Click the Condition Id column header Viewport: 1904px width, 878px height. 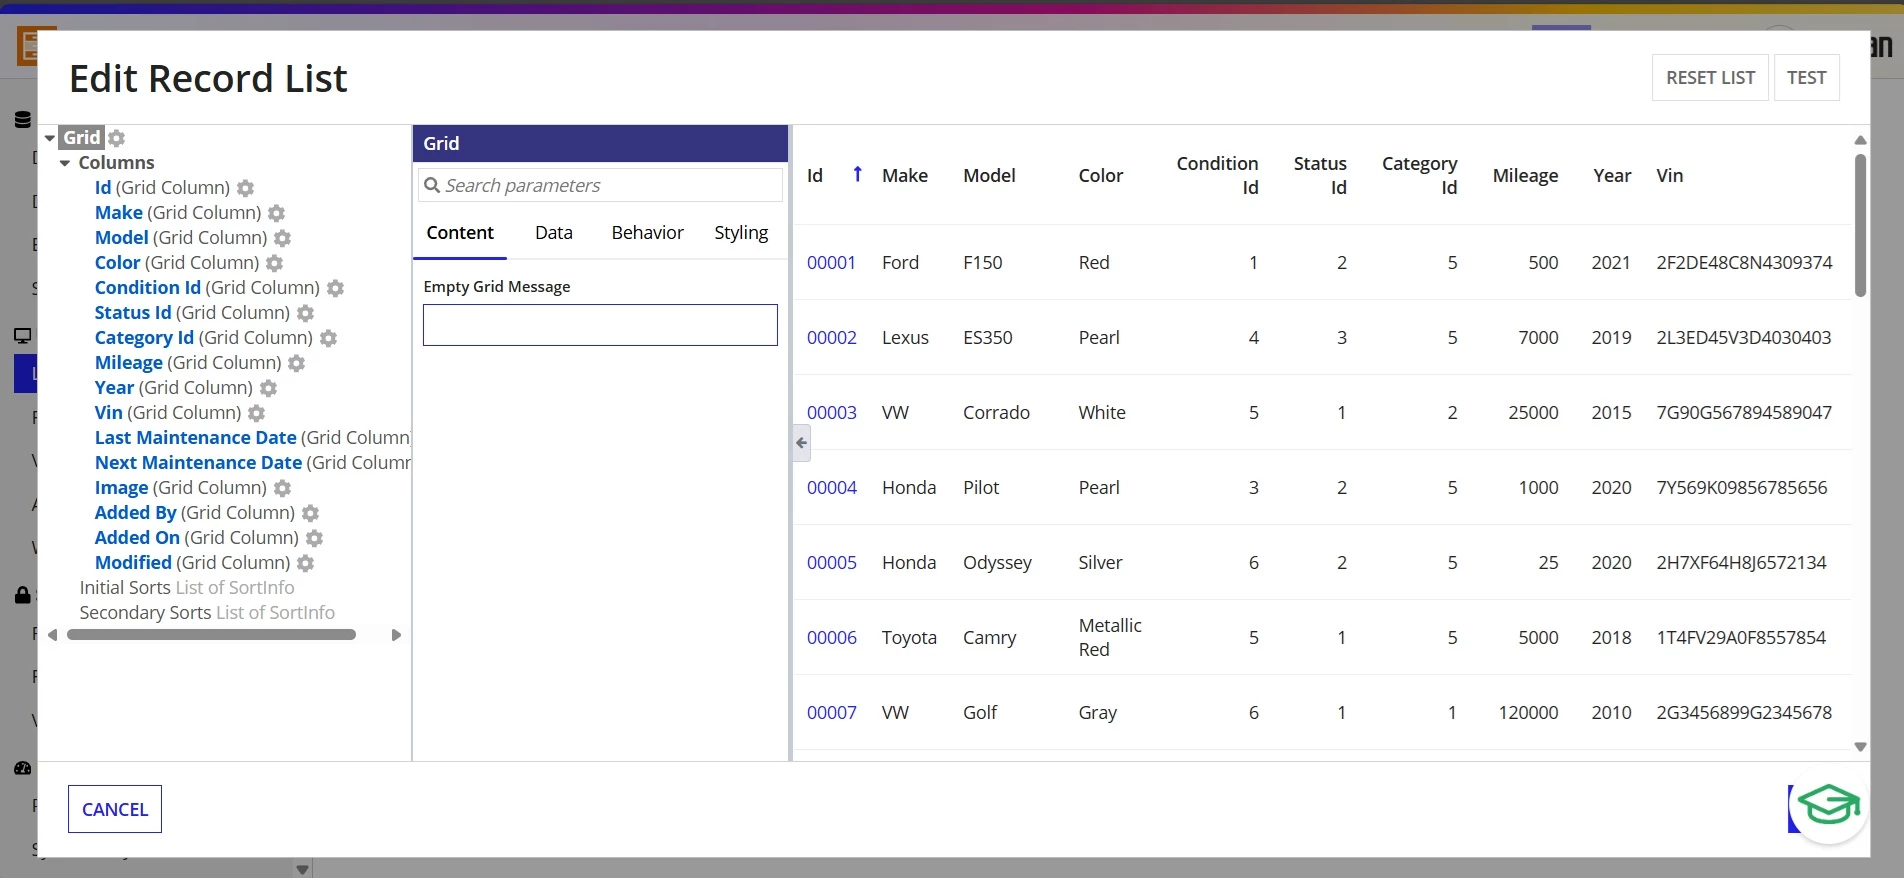pyautogui.click(x=1217, y=176)
